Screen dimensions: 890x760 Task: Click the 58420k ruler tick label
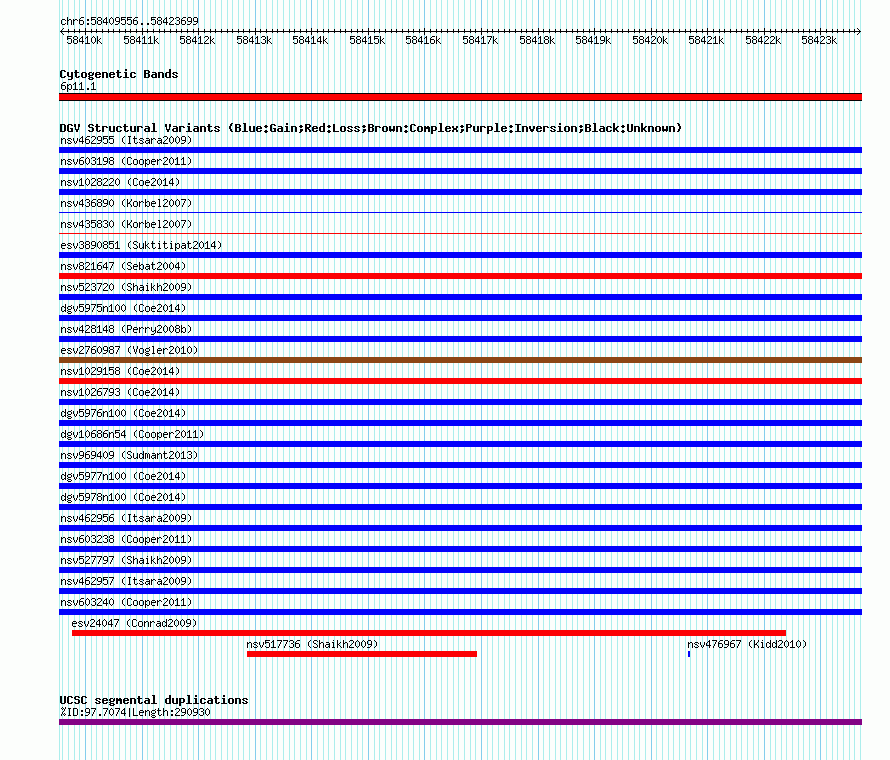tap(650, 40)
